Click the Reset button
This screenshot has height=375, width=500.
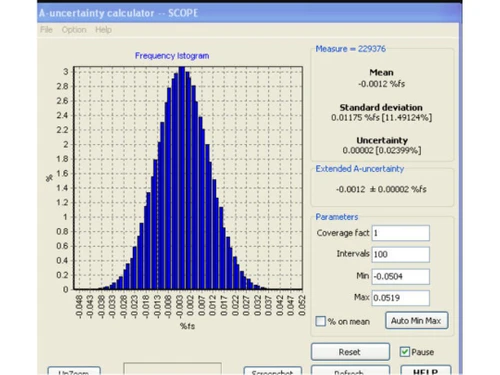point(350,352)
